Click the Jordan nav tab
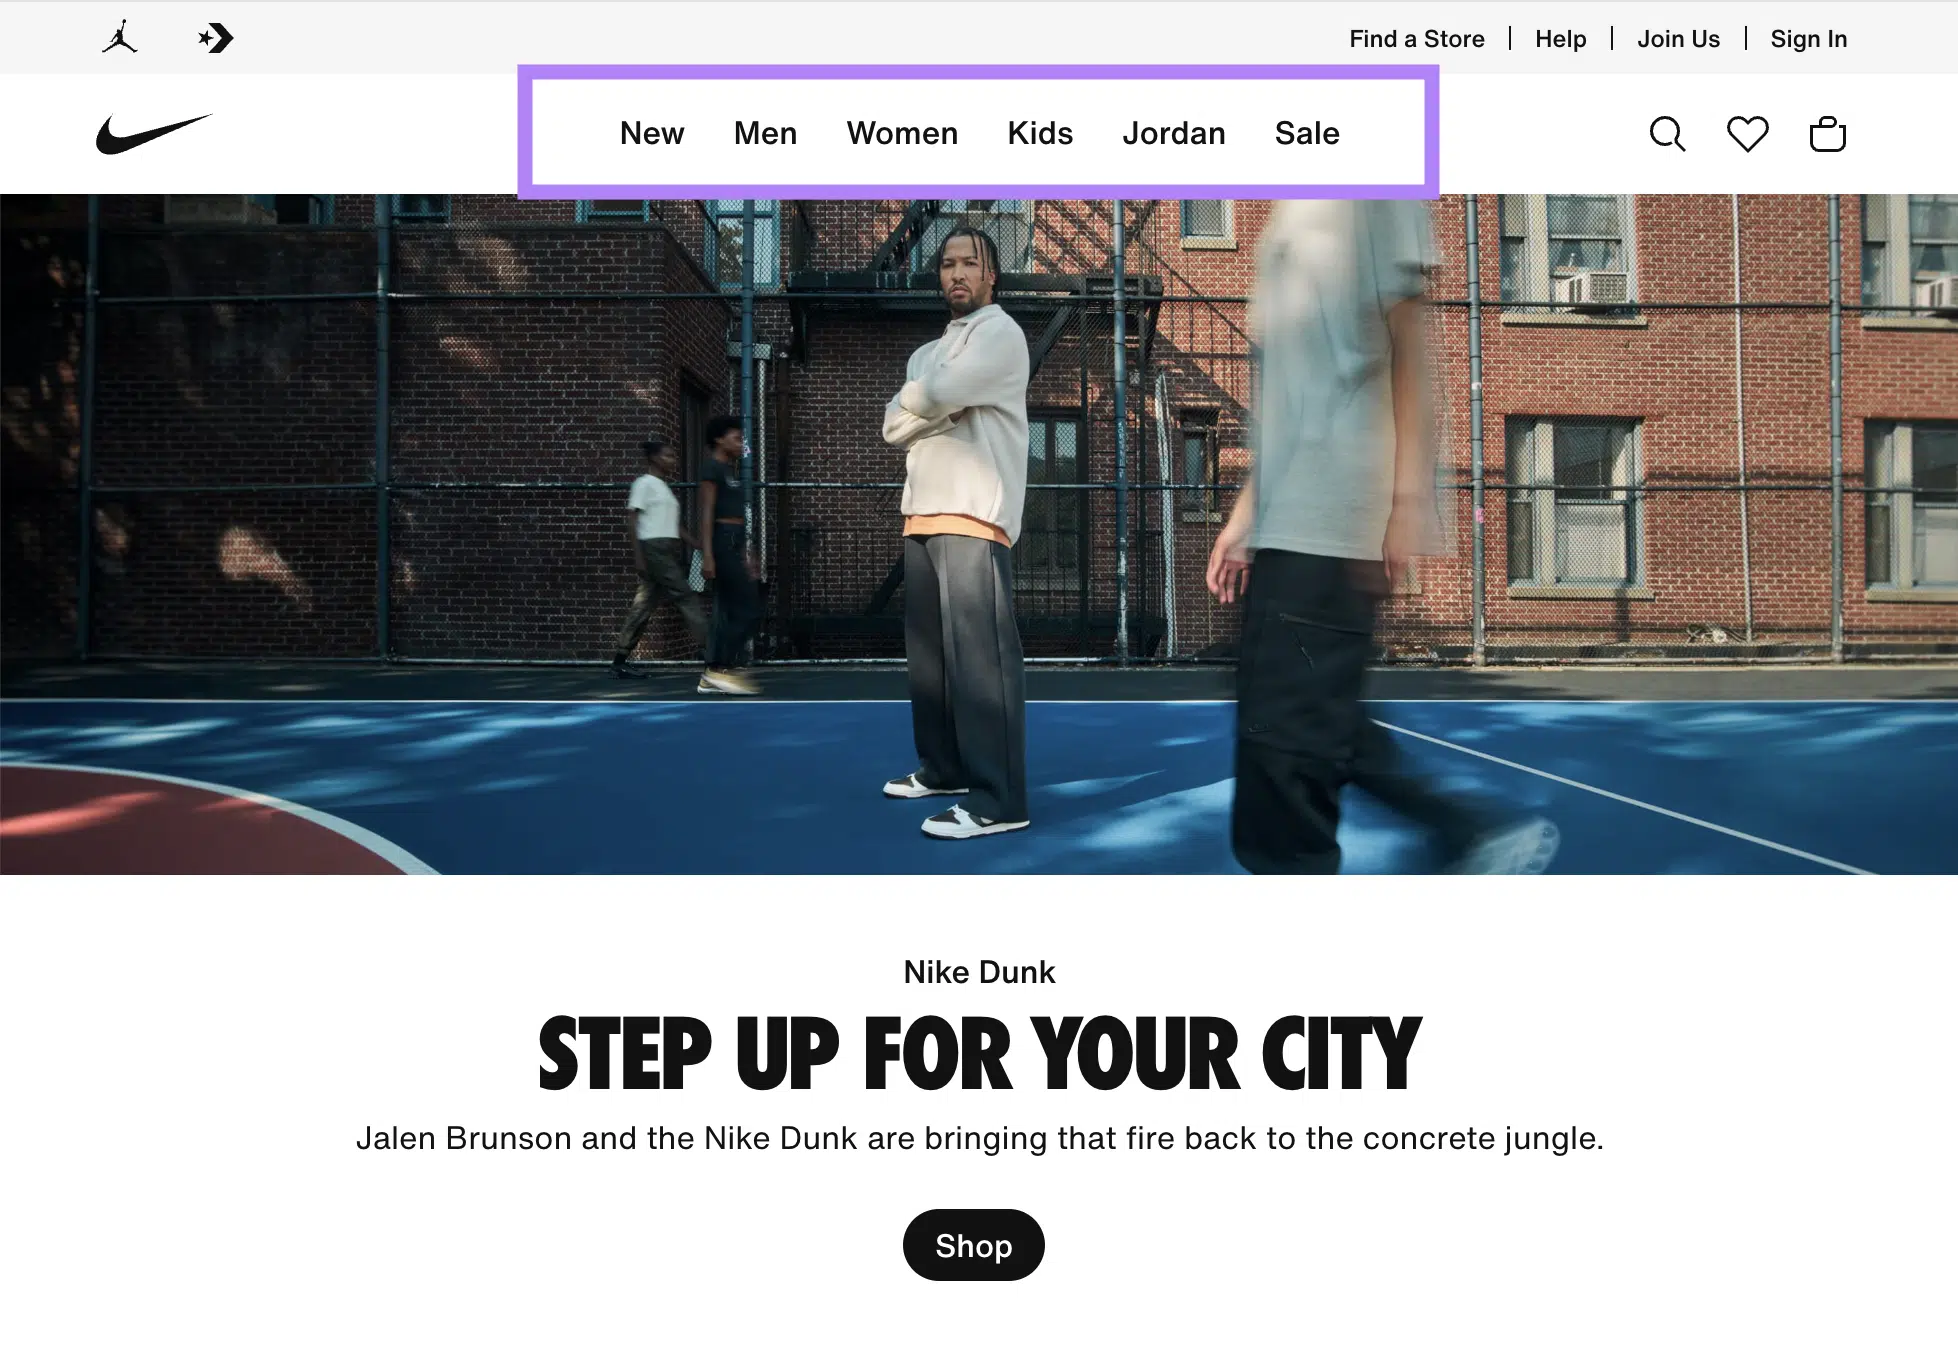 (1174, 132)
